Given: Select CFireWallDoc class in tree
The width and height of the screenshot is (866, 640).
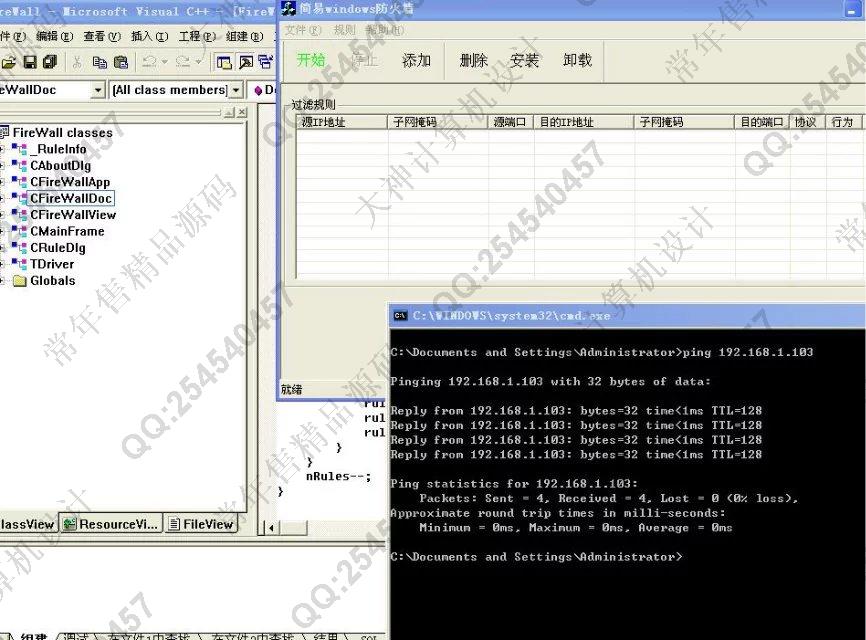Looking at the screenshot, I should (71, 198).
